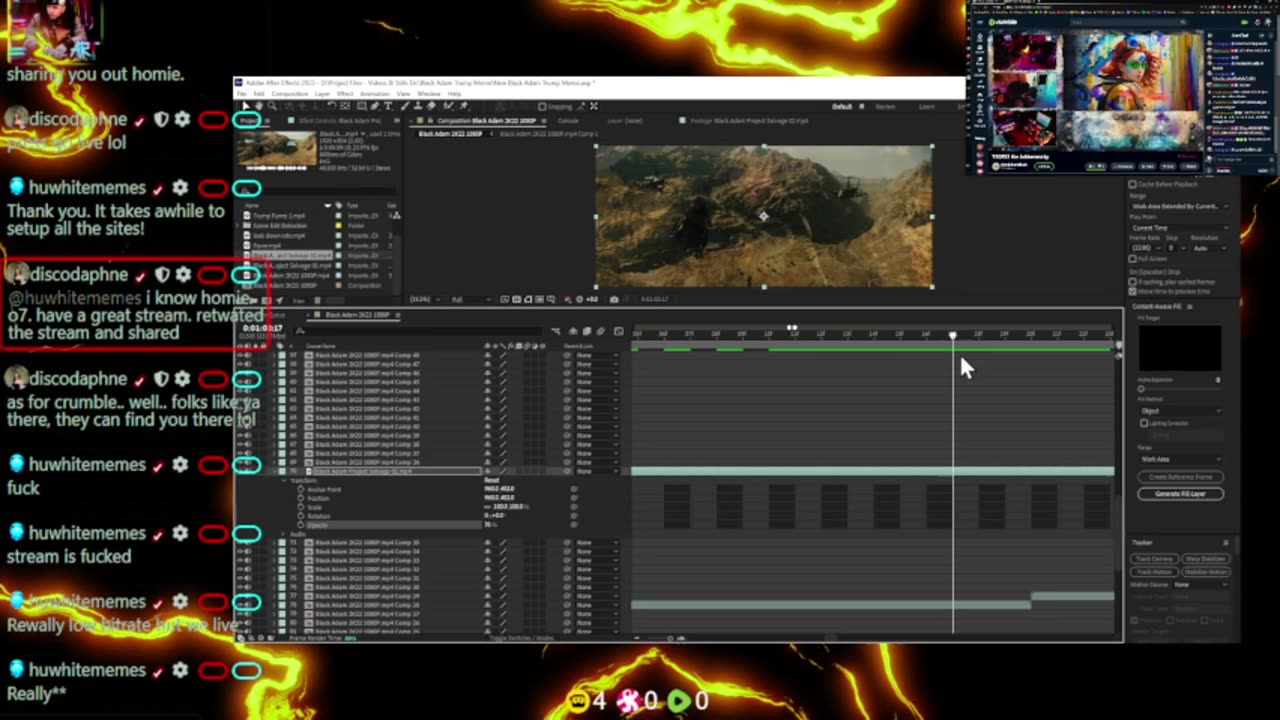Screen dimensions: 1280x720
Task: Switch to the Review workspace
Action: 885,106
